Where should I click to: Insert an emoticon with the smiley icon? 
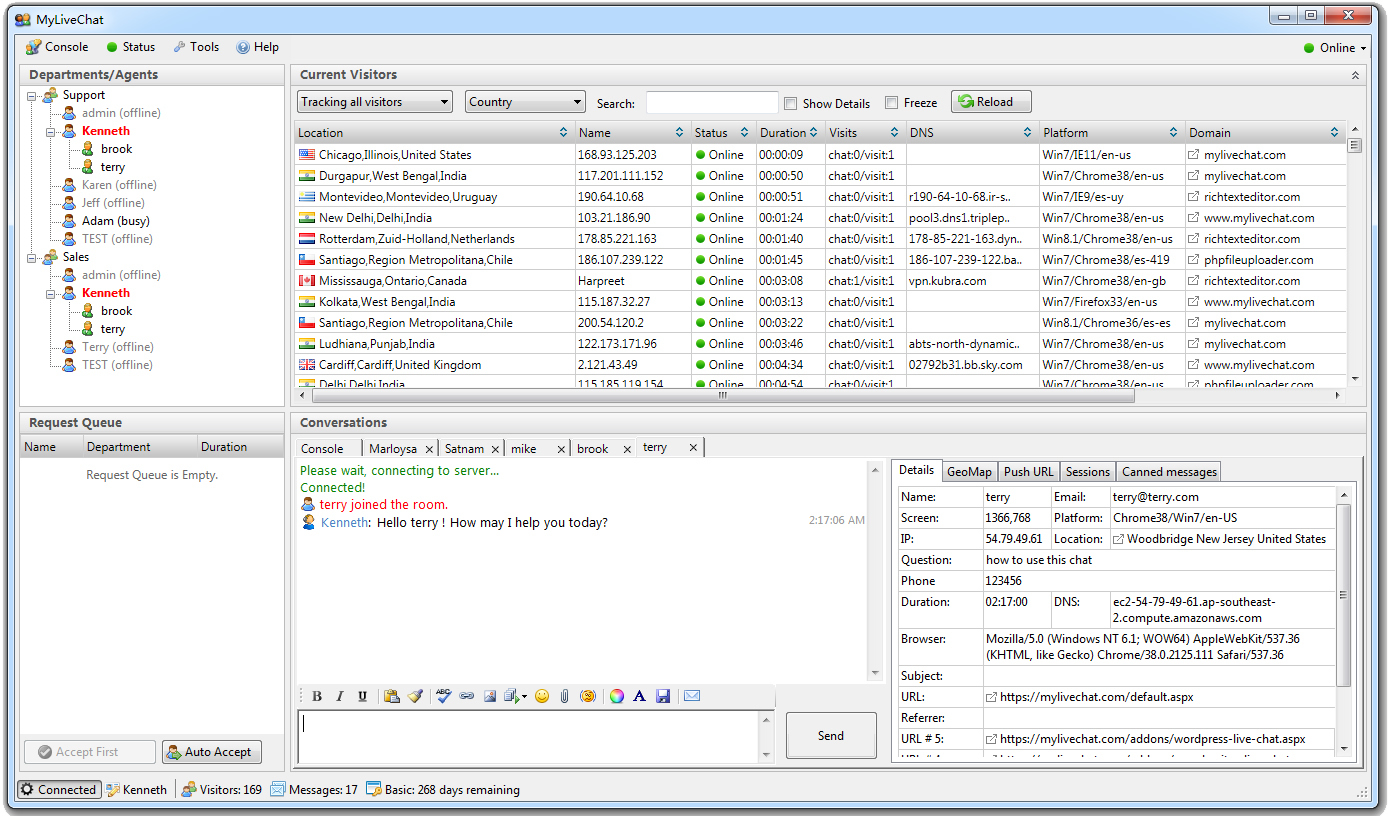pos(542,697)
